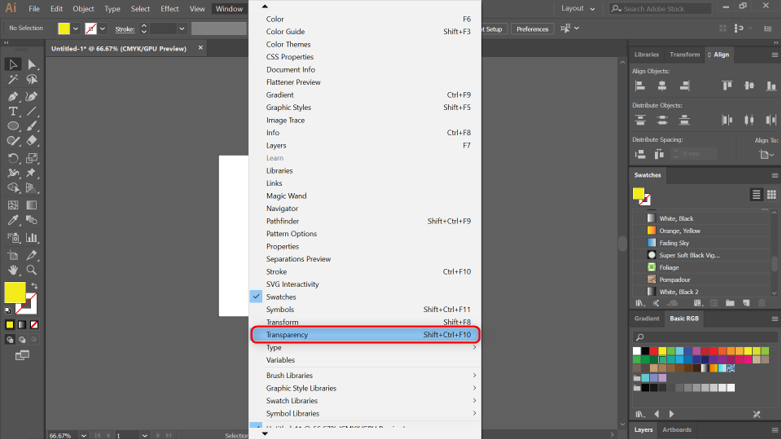Pick the Magic Wand tool
Viewport: 781px width, 439px height.
(13, 80)
